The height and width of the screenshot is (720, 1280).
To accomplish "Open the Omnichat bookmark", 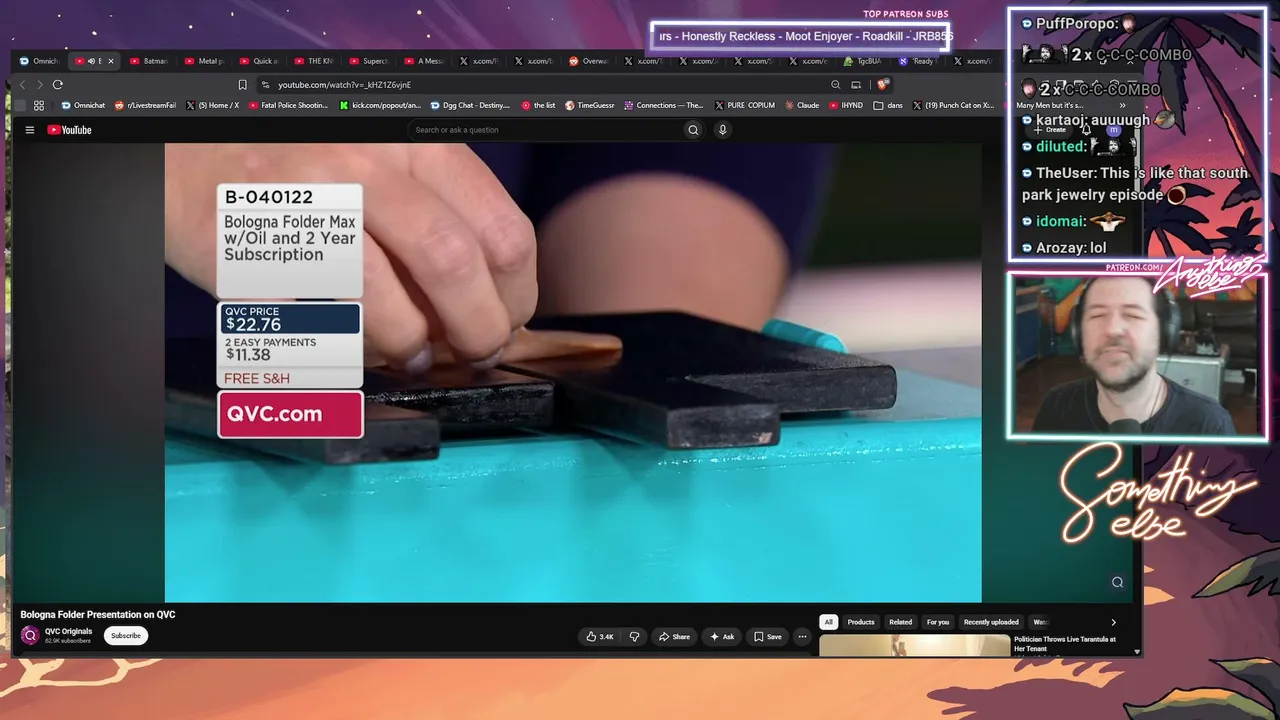I will pyautogui.click(x=83, y=105).
